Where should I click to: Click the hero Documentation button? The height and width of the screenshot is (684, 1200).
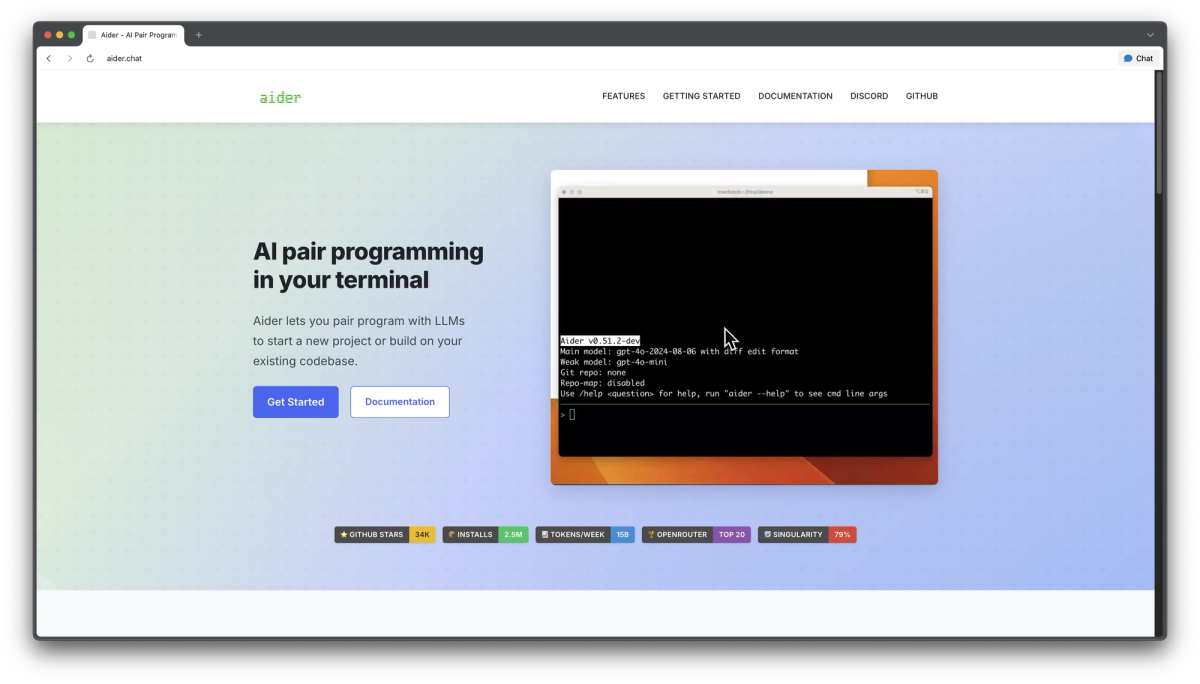(x=400, y=402)
